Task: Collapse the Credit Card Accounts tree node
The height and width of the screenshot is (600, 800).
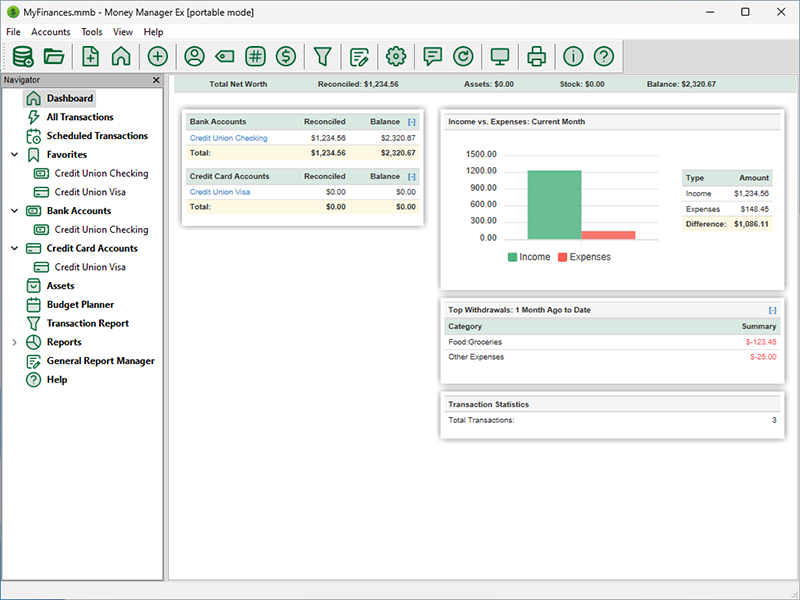Action: [x=14, y=248]
